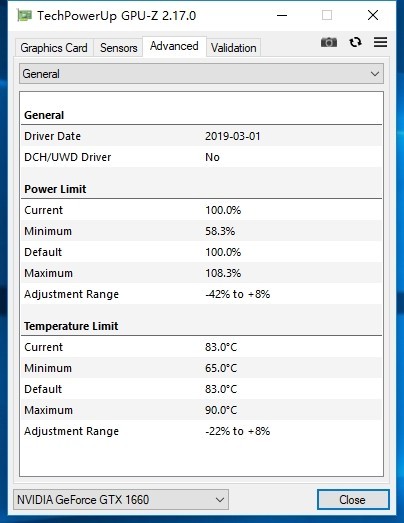The height and width of the screenshot is (523, 404).
Task: Expand the General category dropdown
Action: pyautogui.click(x=201, y=74)
